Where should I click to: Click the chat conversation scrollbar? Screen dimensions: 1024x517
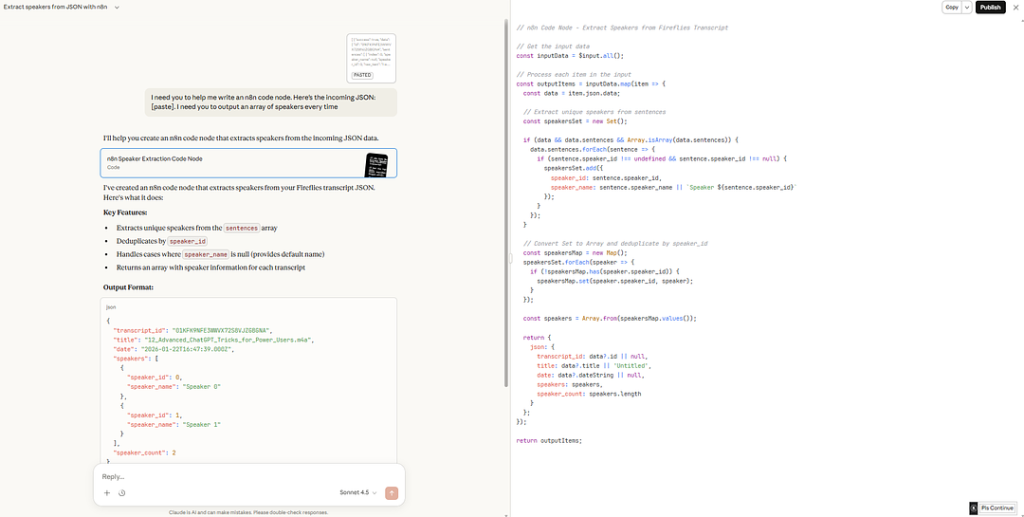pyautogui.click(x=506, y=202)
